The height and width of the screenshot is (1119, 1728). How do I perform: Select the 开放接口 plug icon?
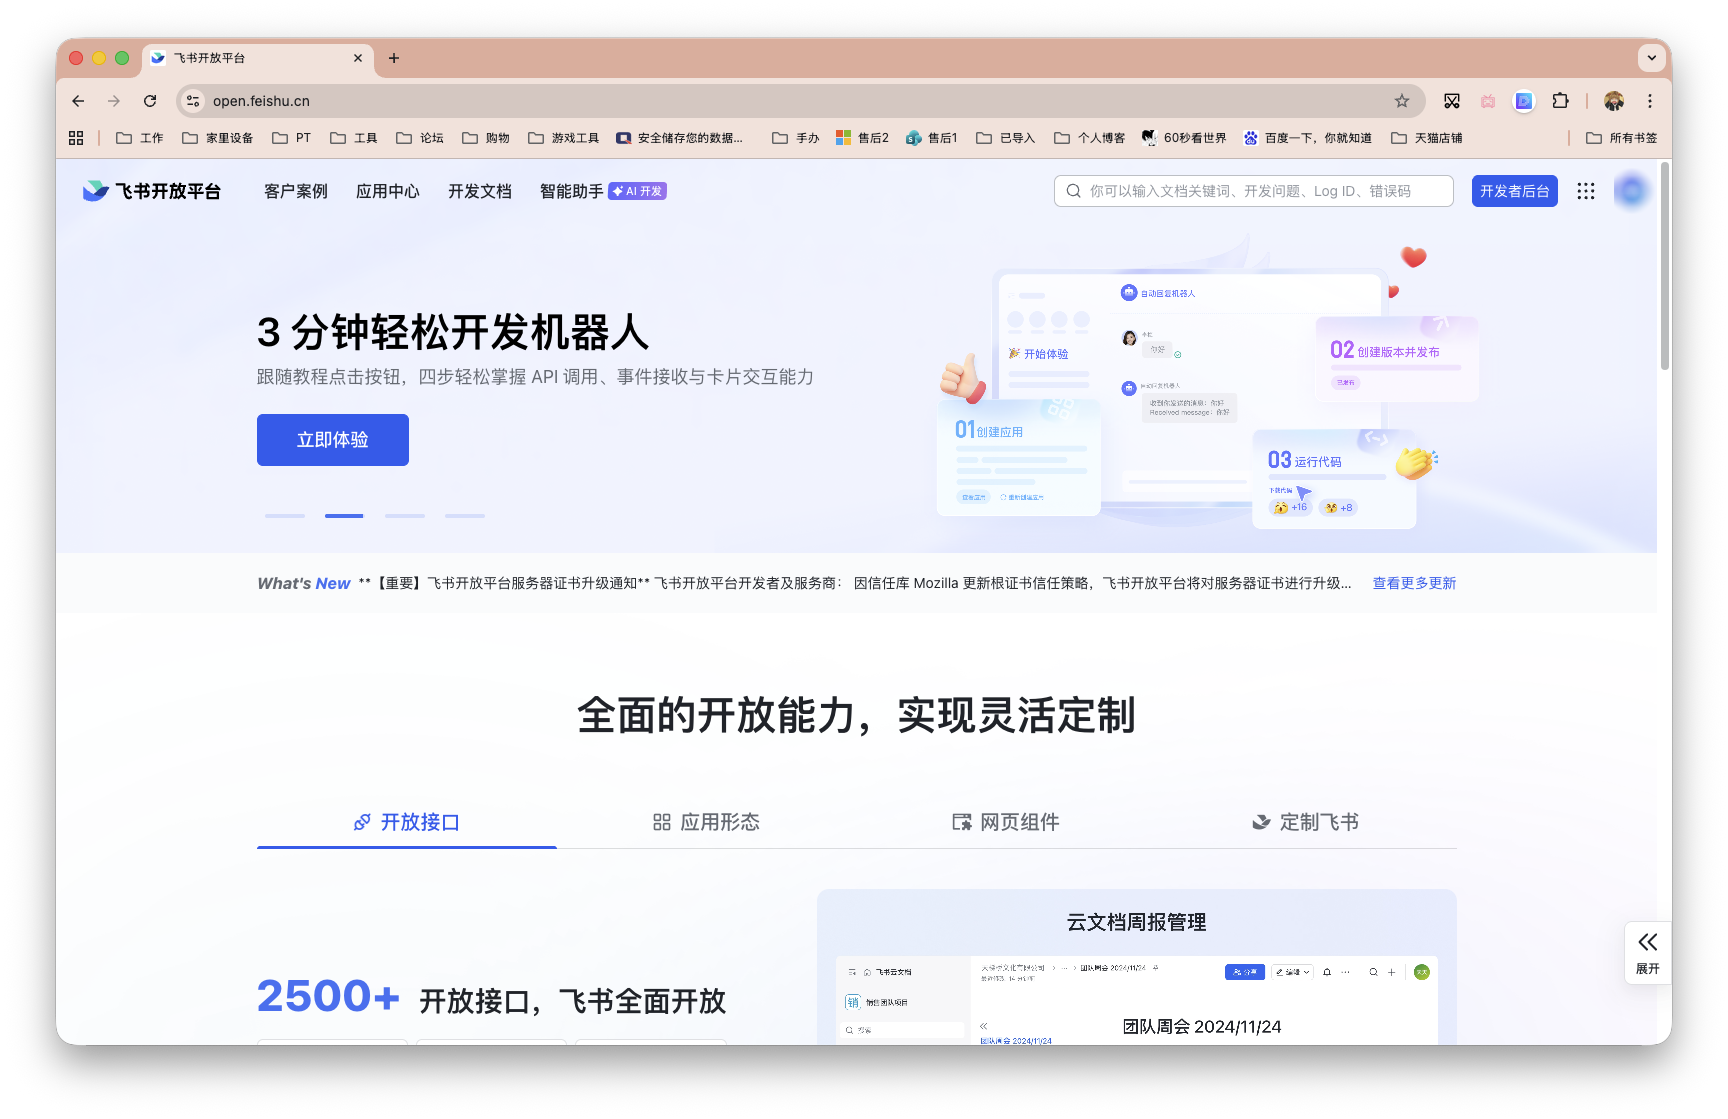361,822
